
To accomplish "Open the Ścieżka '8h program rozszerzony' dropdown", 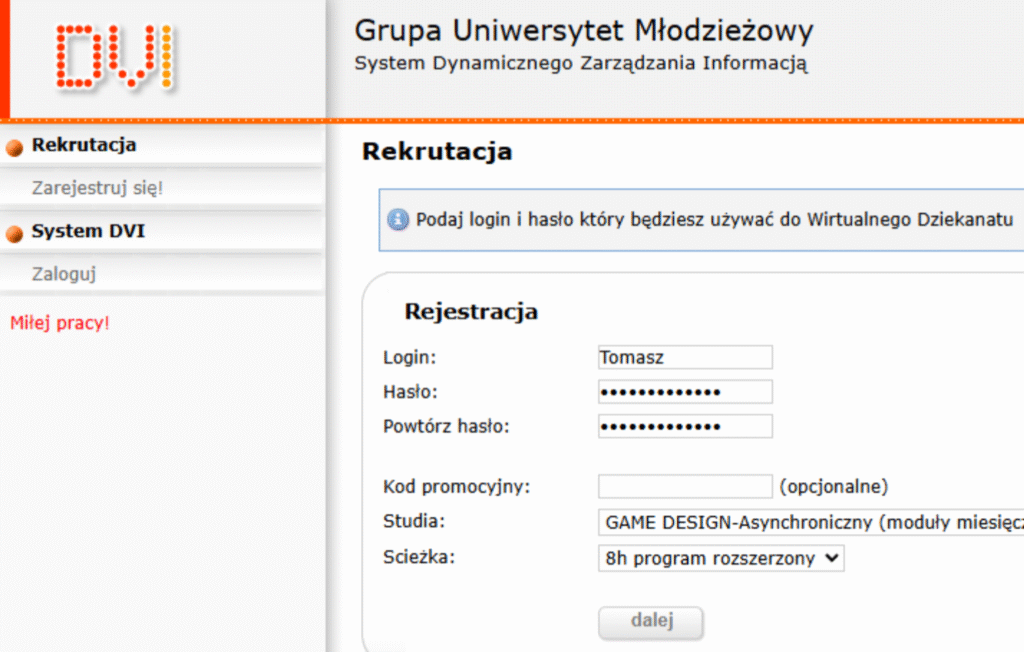I will point(721,558).
